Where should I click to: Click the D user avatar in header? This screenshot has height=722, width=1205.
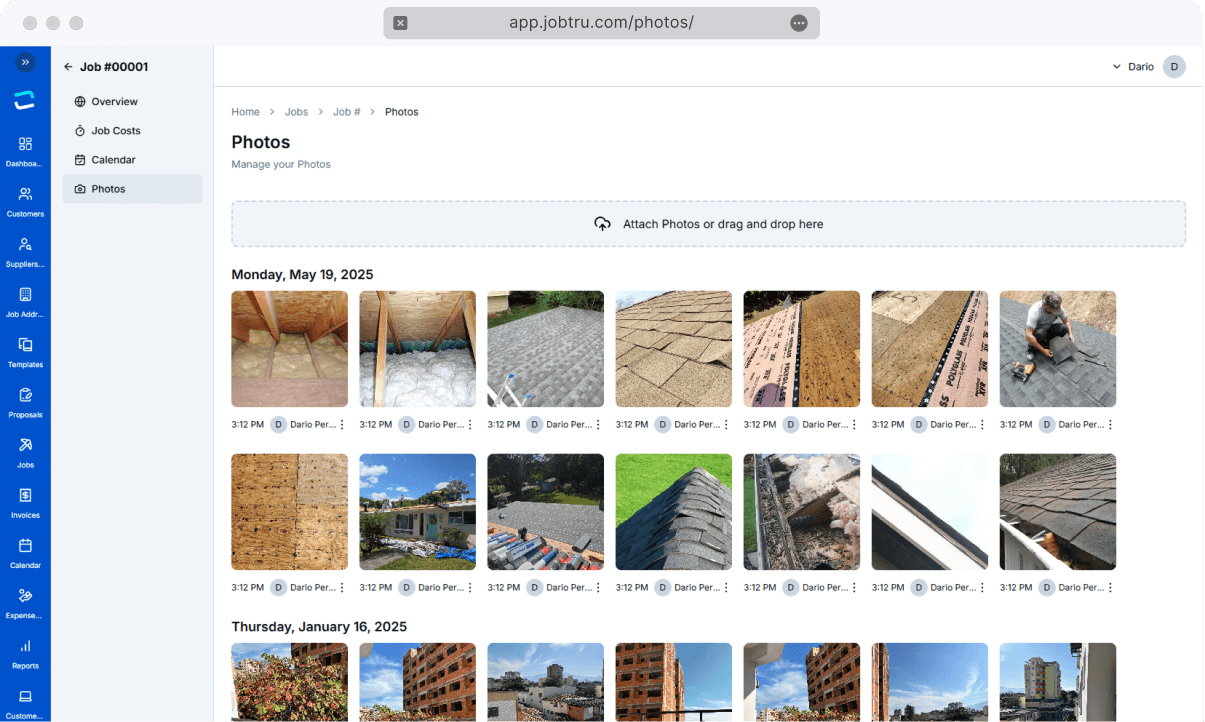coord(1174,67)
